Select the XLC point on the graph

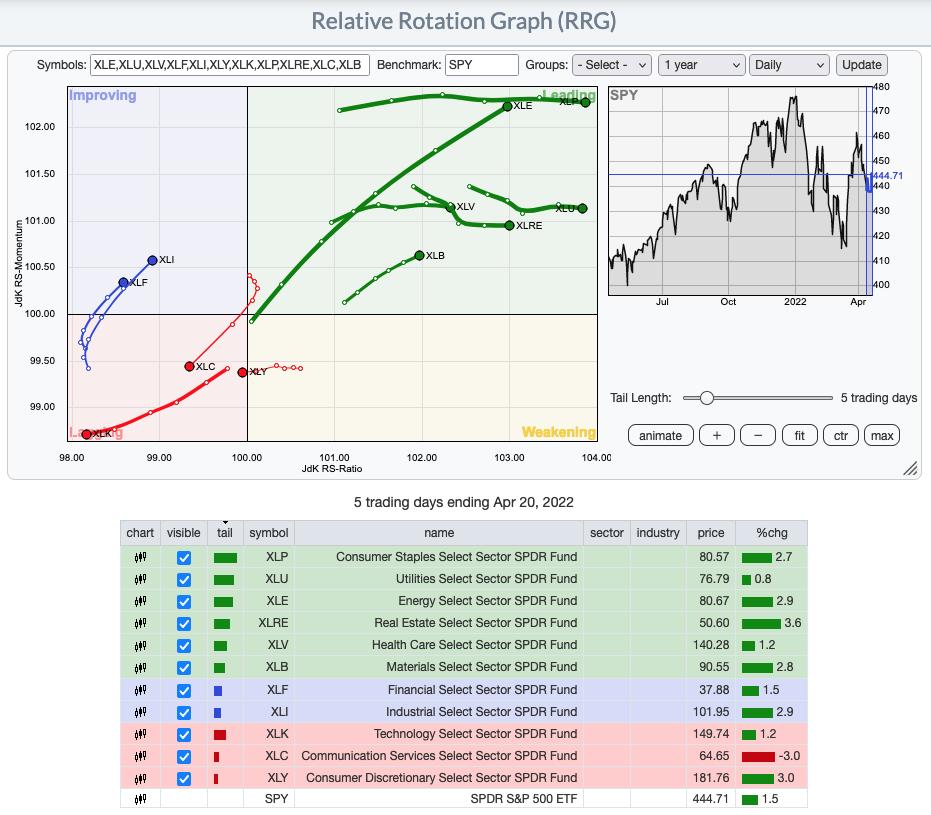pos(189,366)
